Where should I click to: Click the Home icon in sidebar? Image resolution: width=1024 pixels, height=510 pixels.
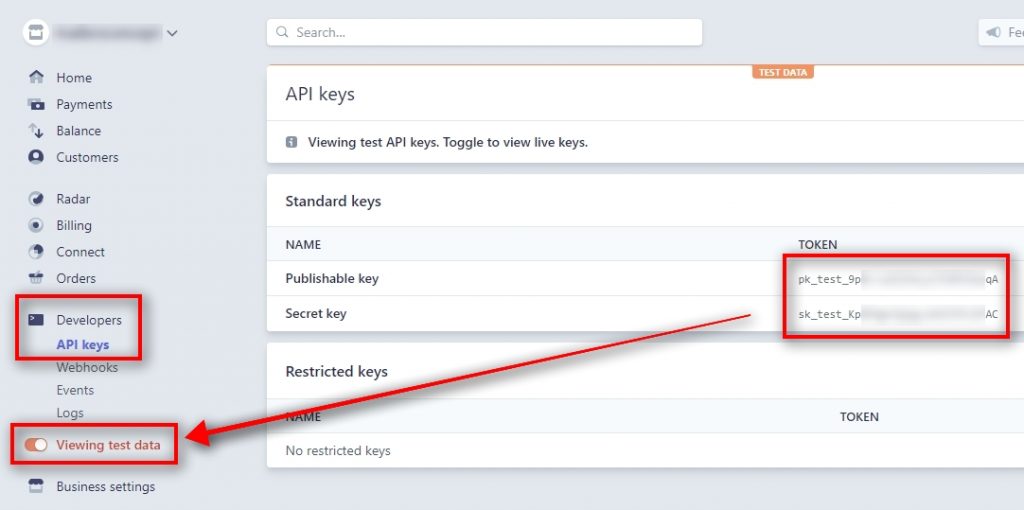[36, 78]
